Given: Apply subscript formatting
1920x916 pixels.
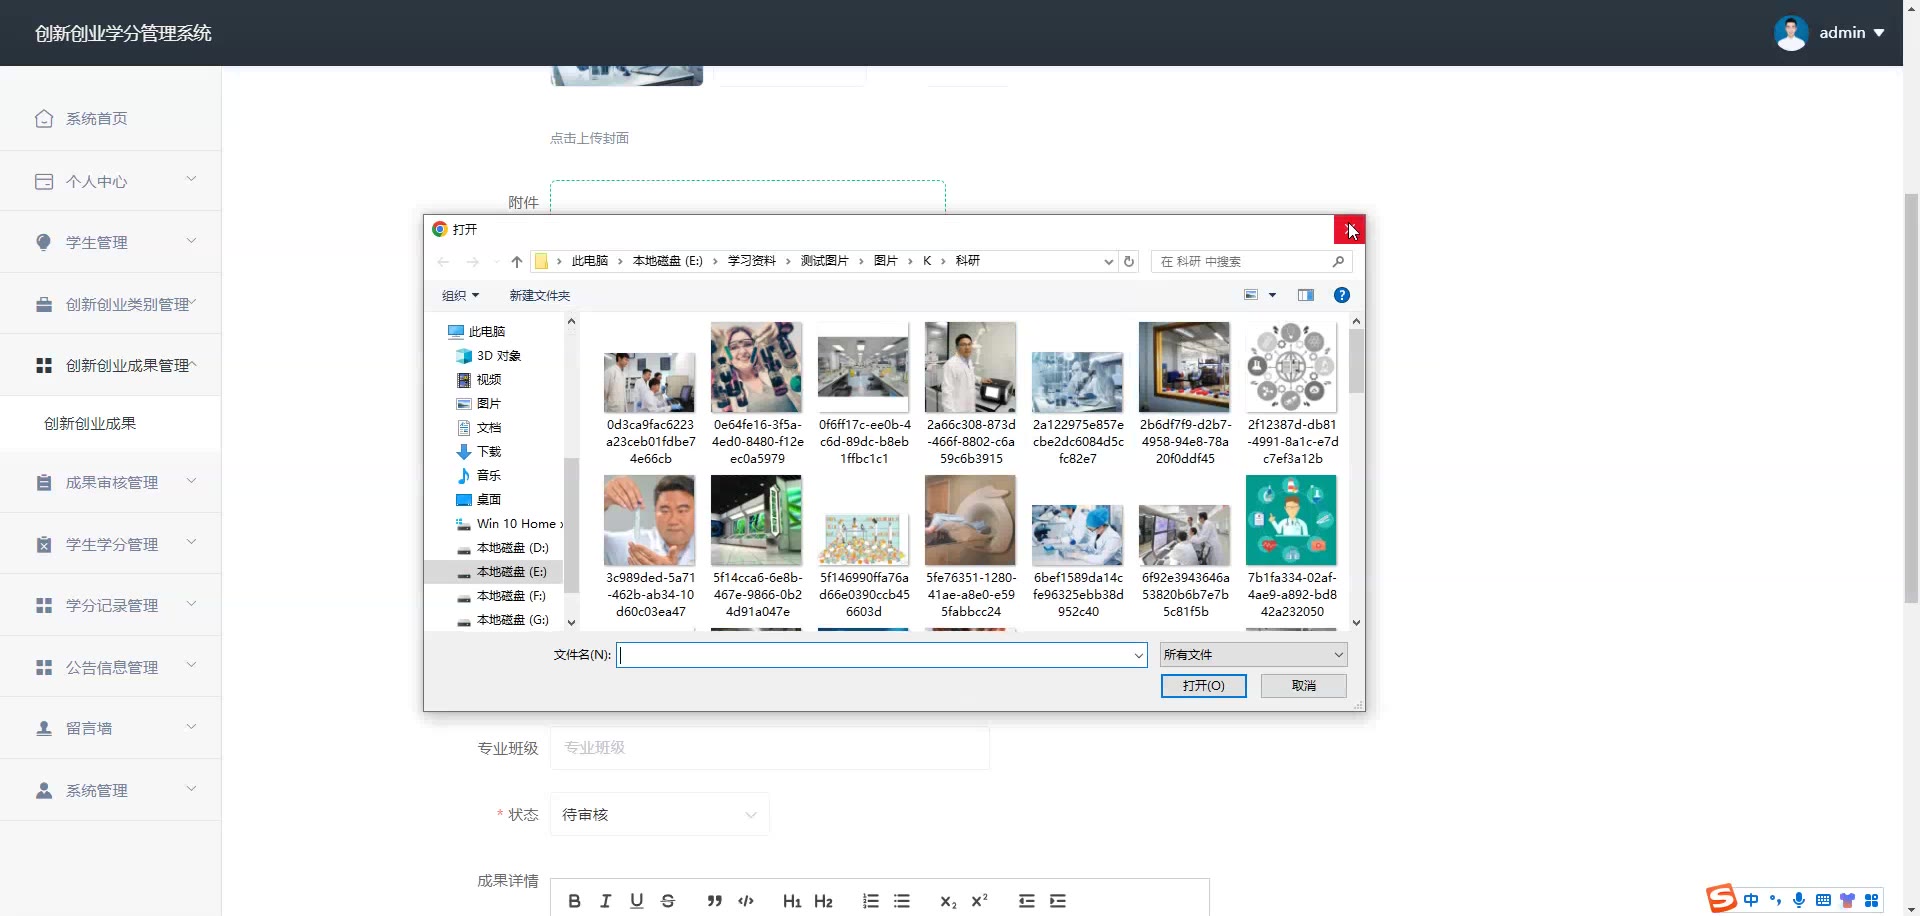Looking at the screenshot, I should (948, 901).
